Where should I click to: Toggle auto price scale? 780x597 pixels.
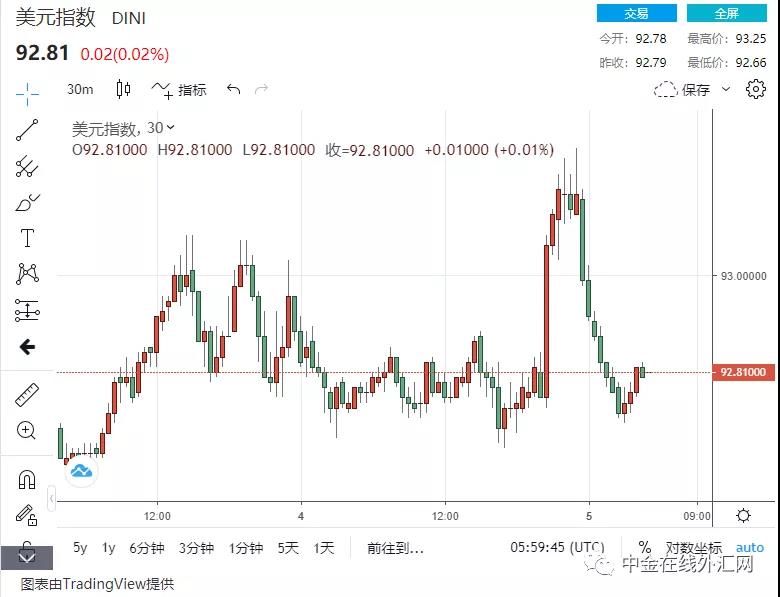tap(750, 548)
